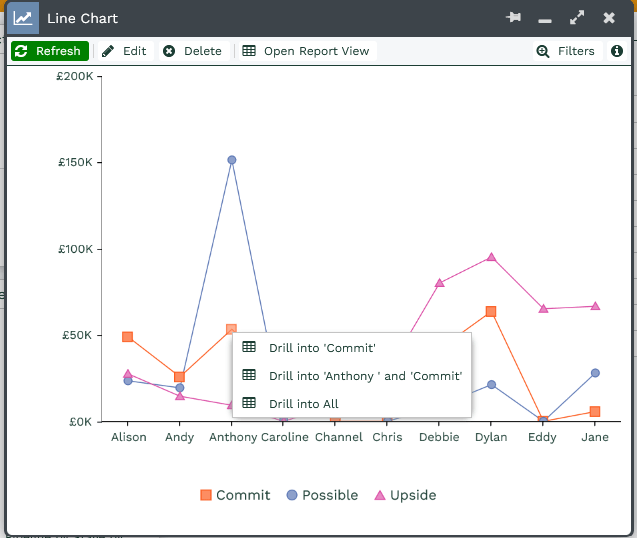637x538 pixels.
Task: Click the Commit data point for Alison
Action: coord(128,337)
